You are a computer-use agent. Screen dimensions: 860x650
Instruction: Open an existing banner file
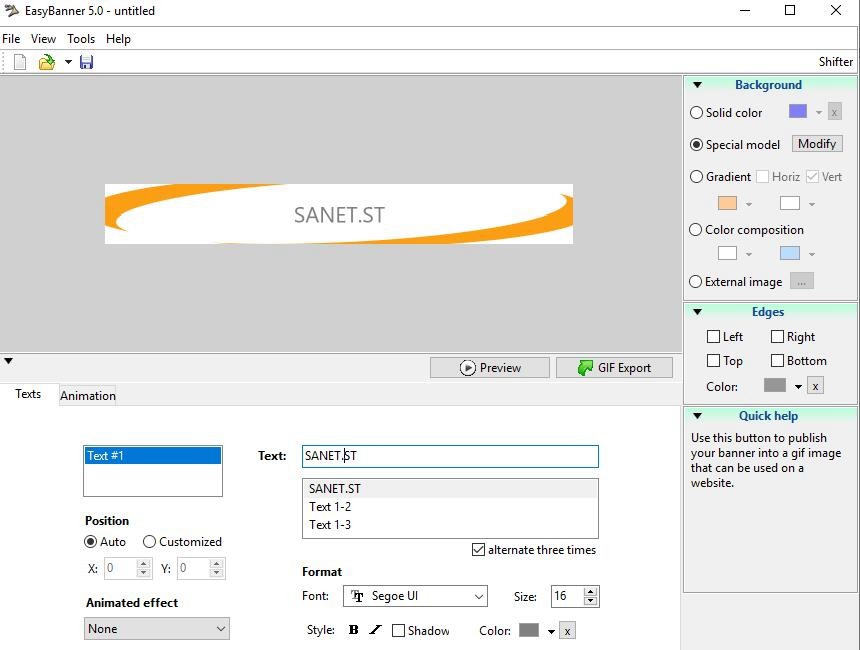coord(47,62)
